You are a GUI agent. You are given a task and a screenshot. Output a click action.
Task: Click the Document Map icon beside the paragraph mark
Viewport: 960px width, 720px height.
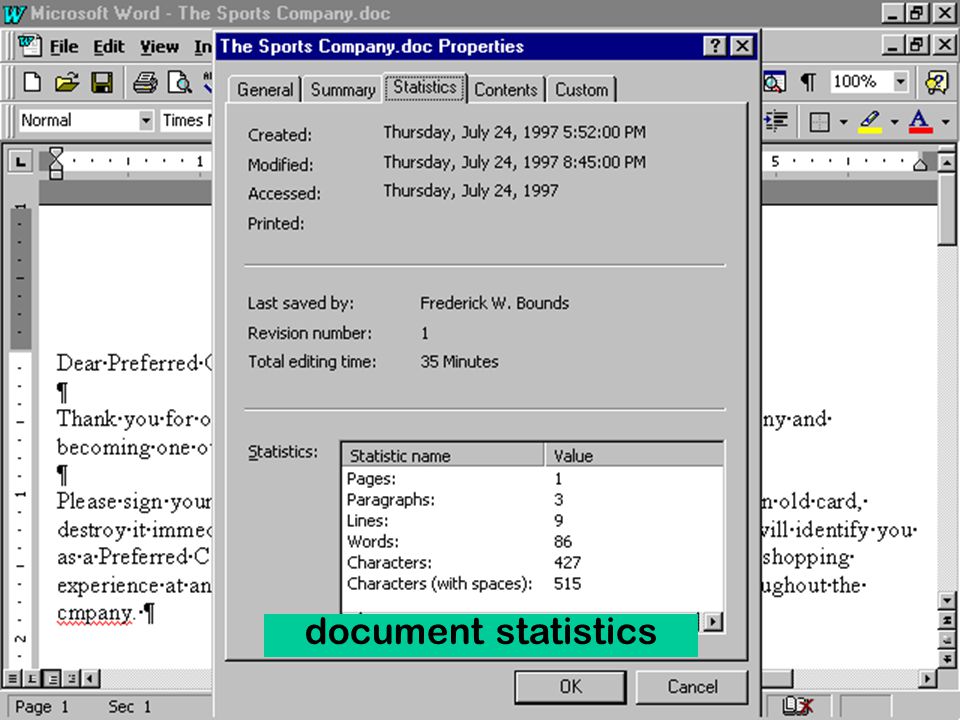(774, 82)
